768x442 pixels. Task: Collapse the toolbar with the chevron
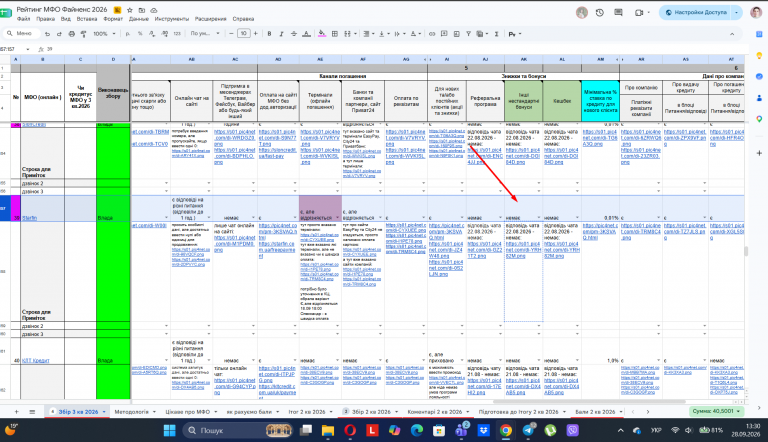[x=732, y=34]
